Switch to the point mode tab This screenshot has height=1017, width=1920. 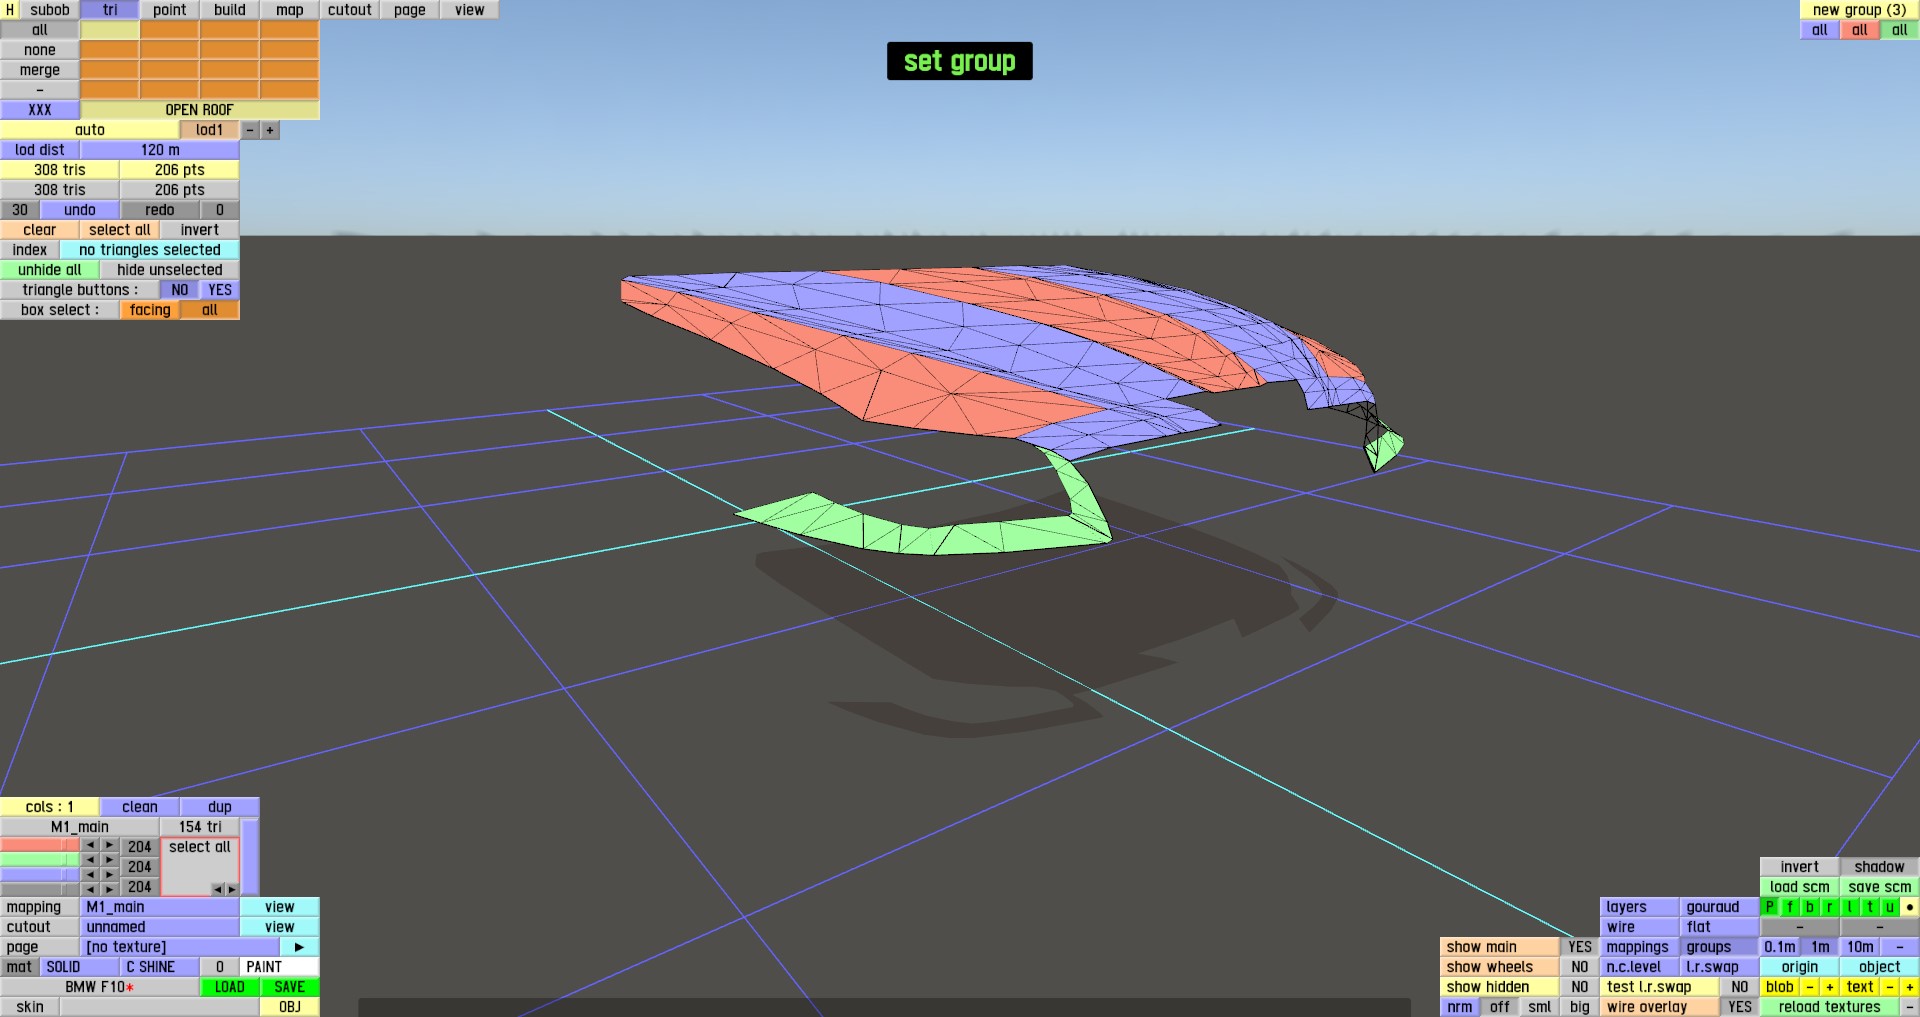pos(170,10)
